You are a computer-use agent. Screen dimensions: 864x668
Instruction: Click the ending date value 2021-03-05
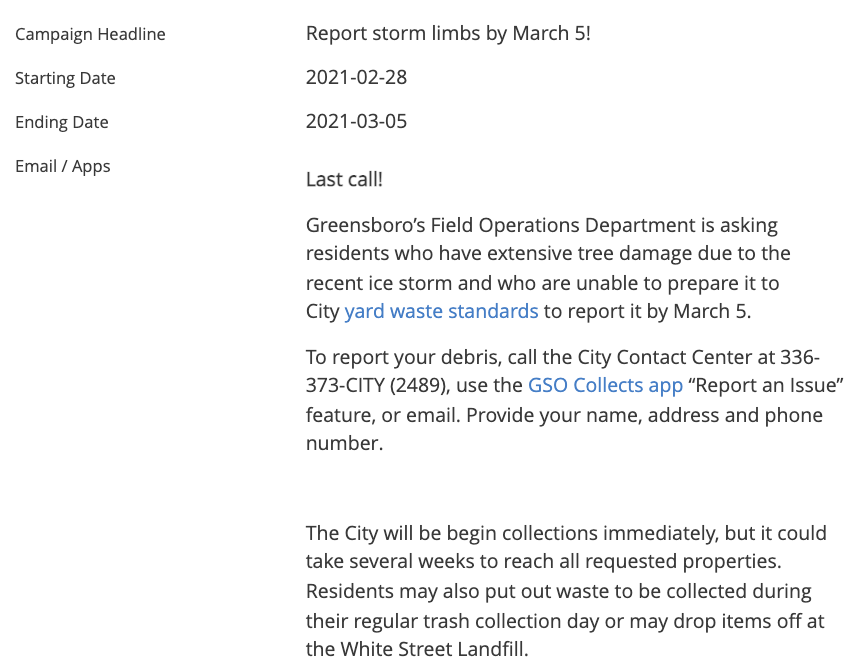tap(357, 122)
